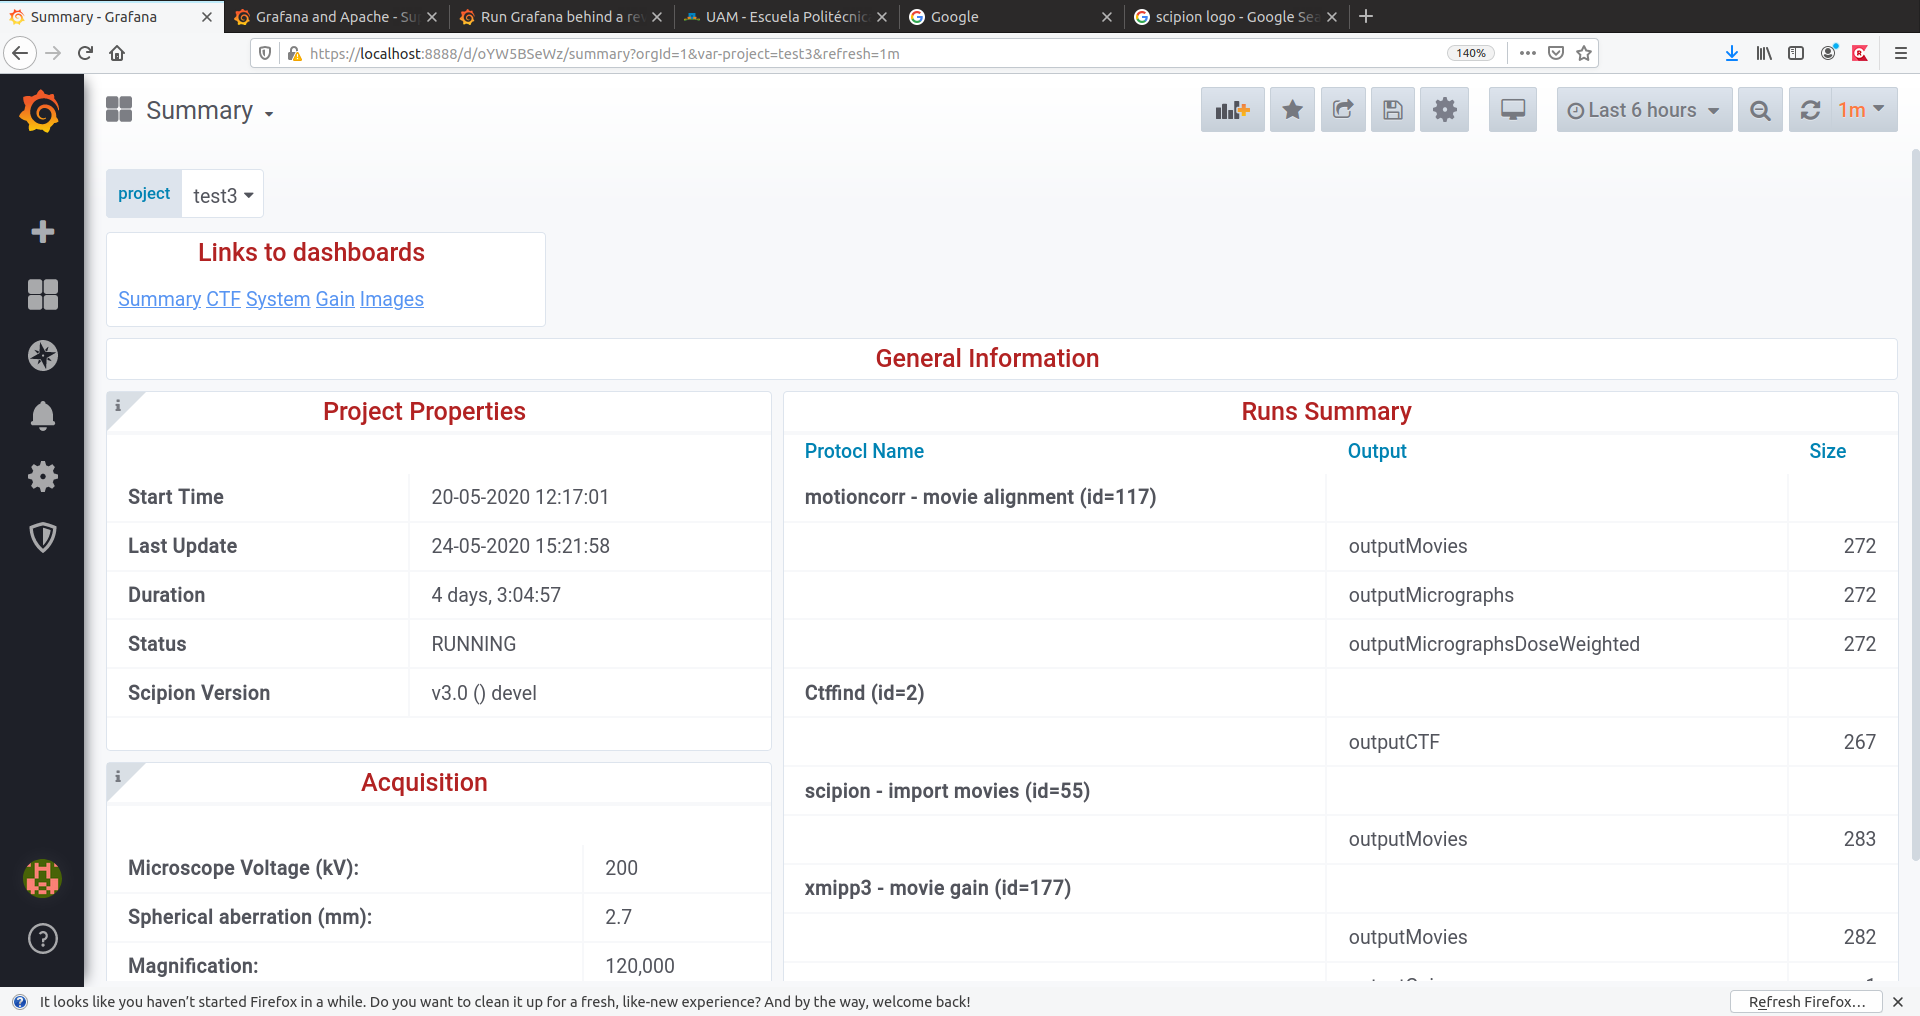1920x1016 pixels.
Task: Zoom out time range with magnifier
Action: coord(1760,110)
